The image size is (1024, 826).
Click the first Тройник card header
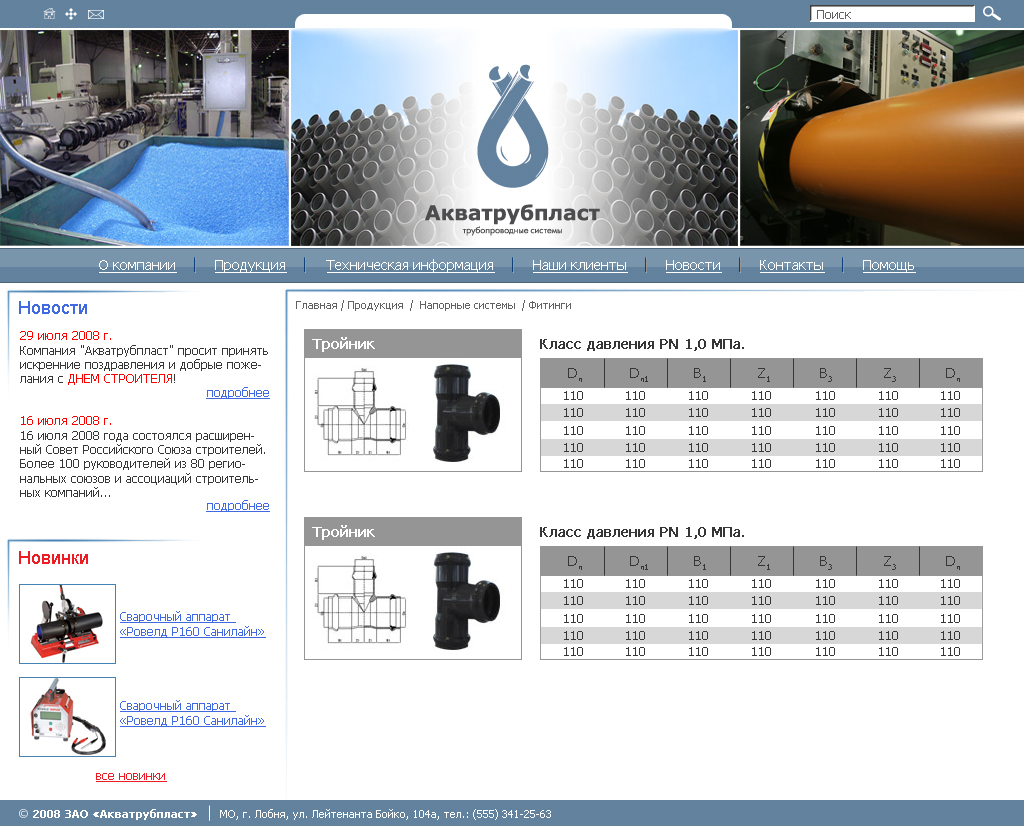413,343
